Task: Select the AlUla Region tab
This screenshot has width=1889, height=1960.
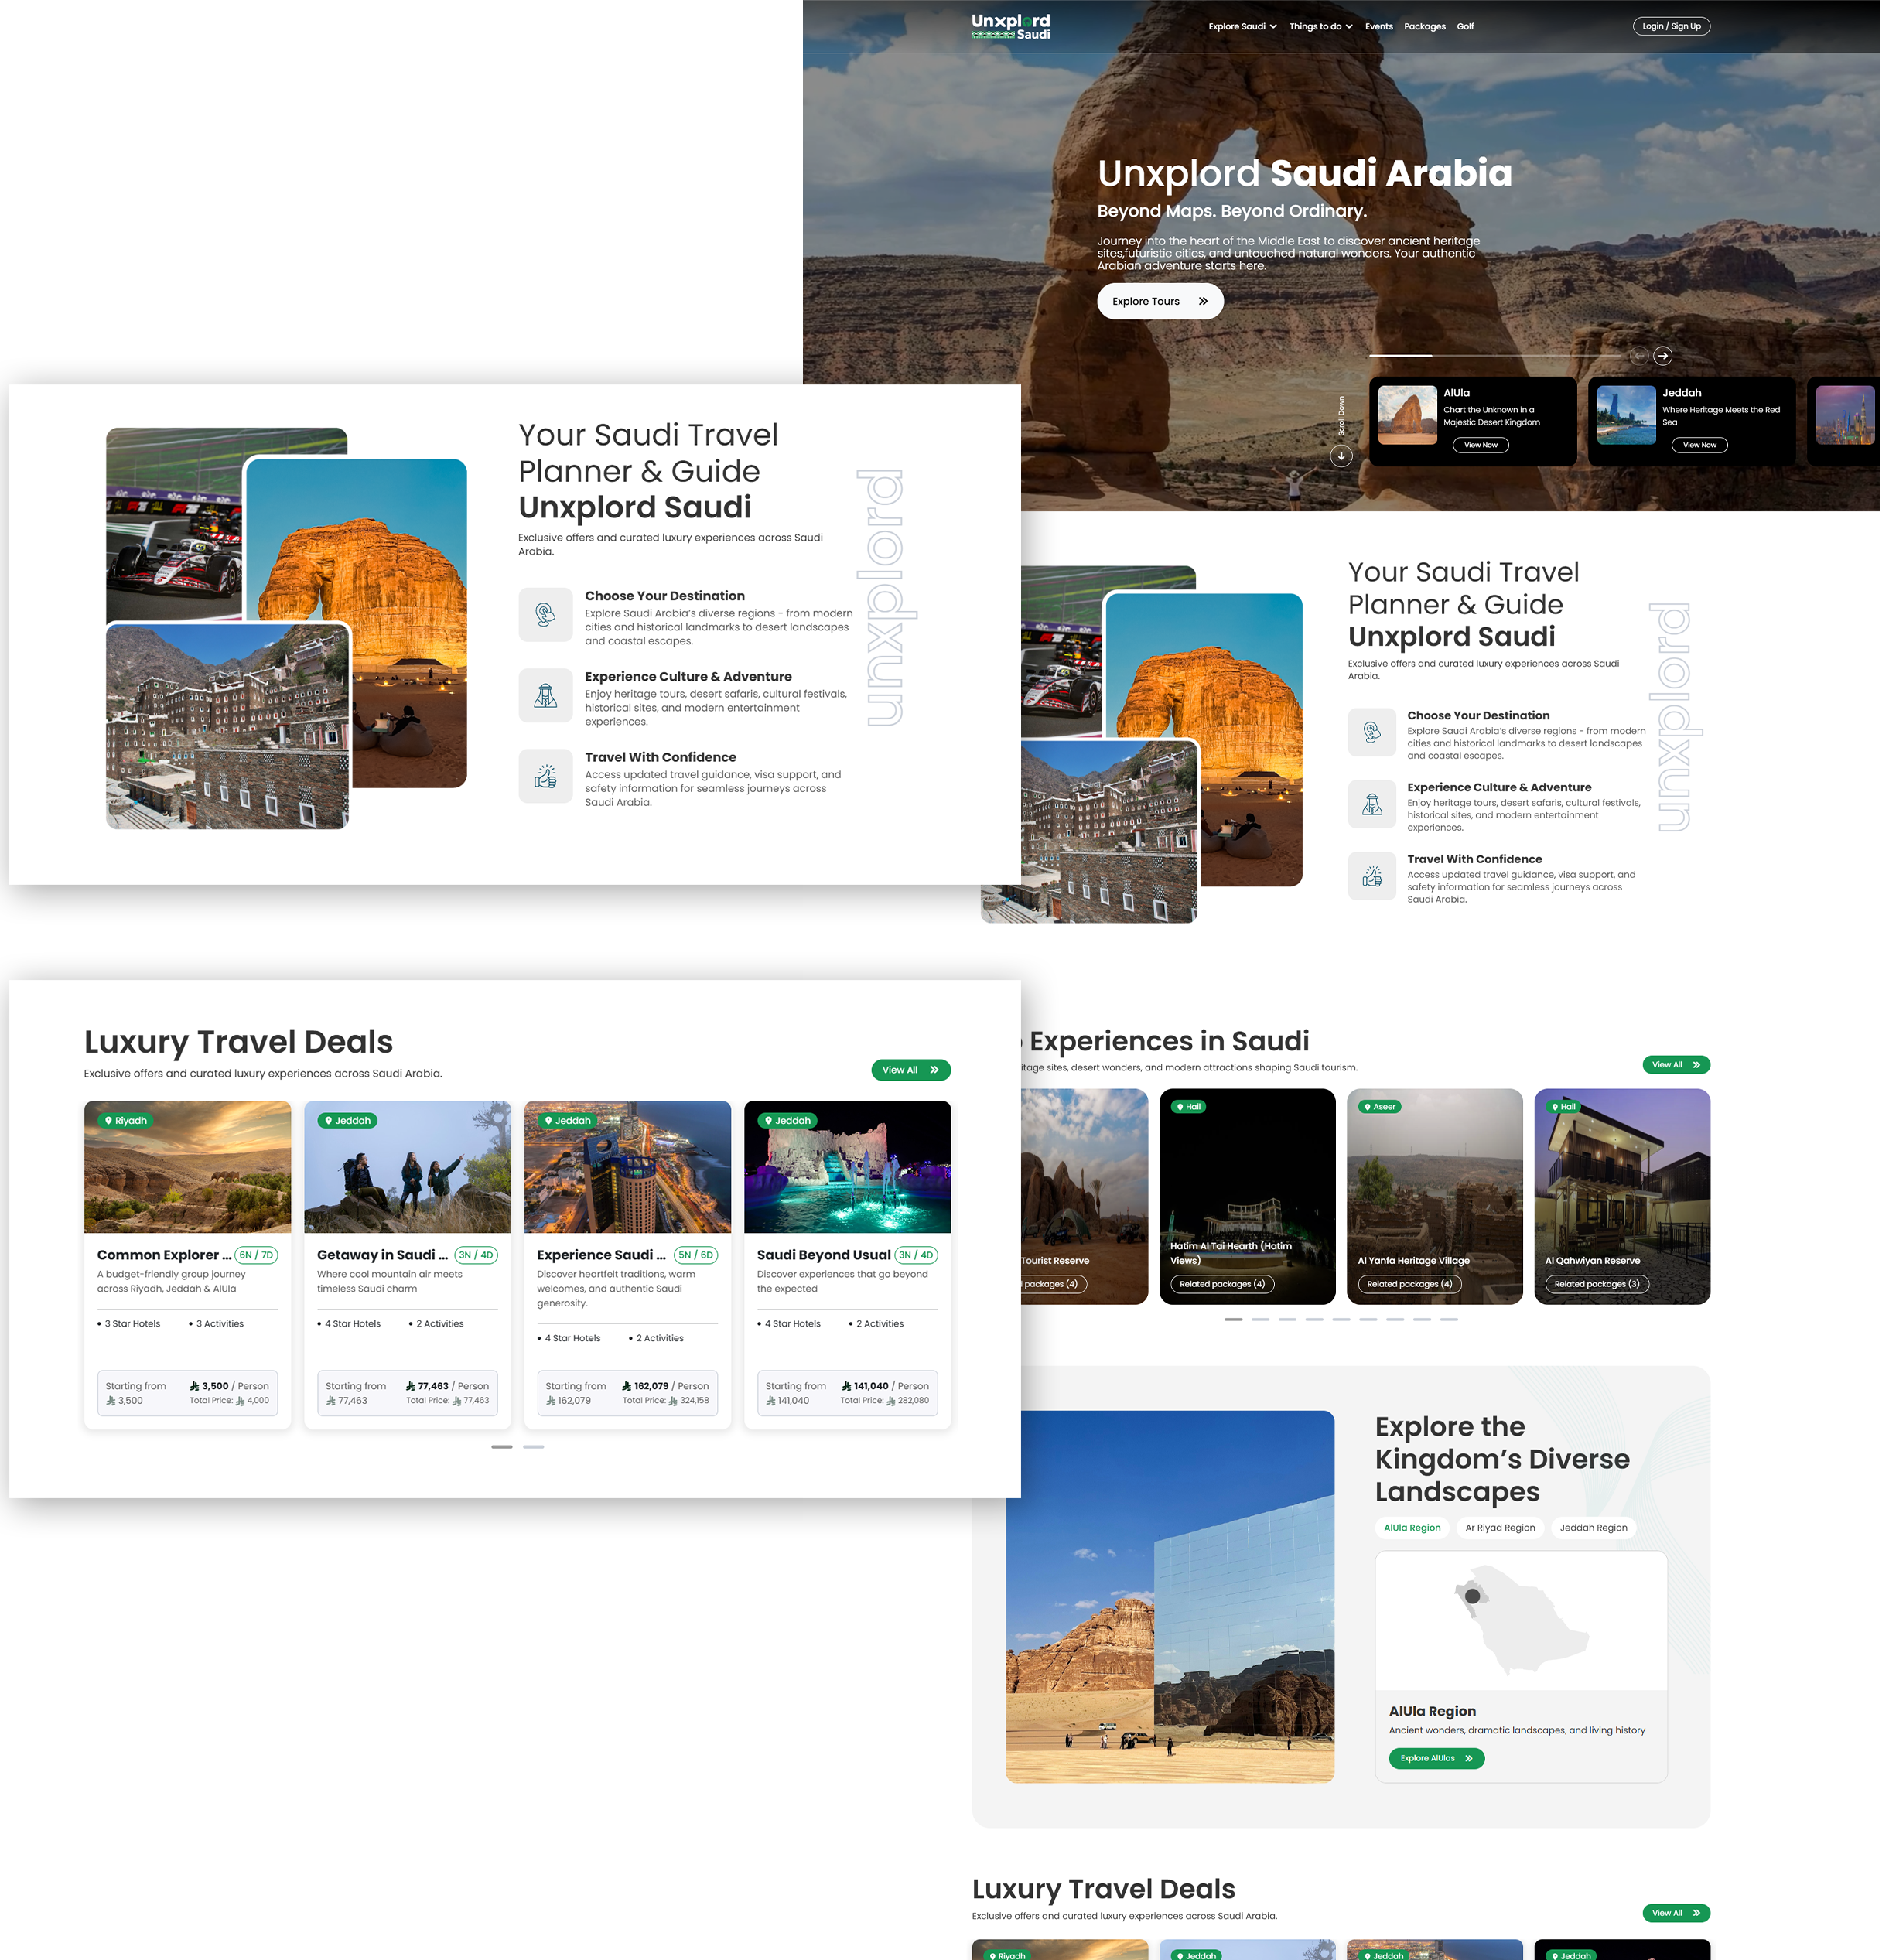Action: pos(1412,1528)
